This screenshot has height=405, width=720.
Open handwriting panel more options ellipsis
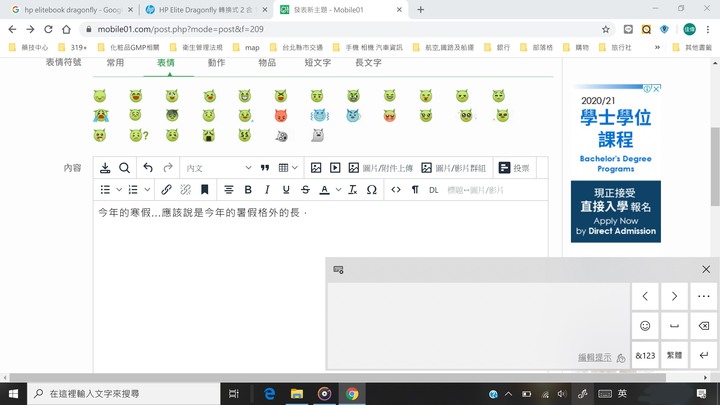coord(703,297)
